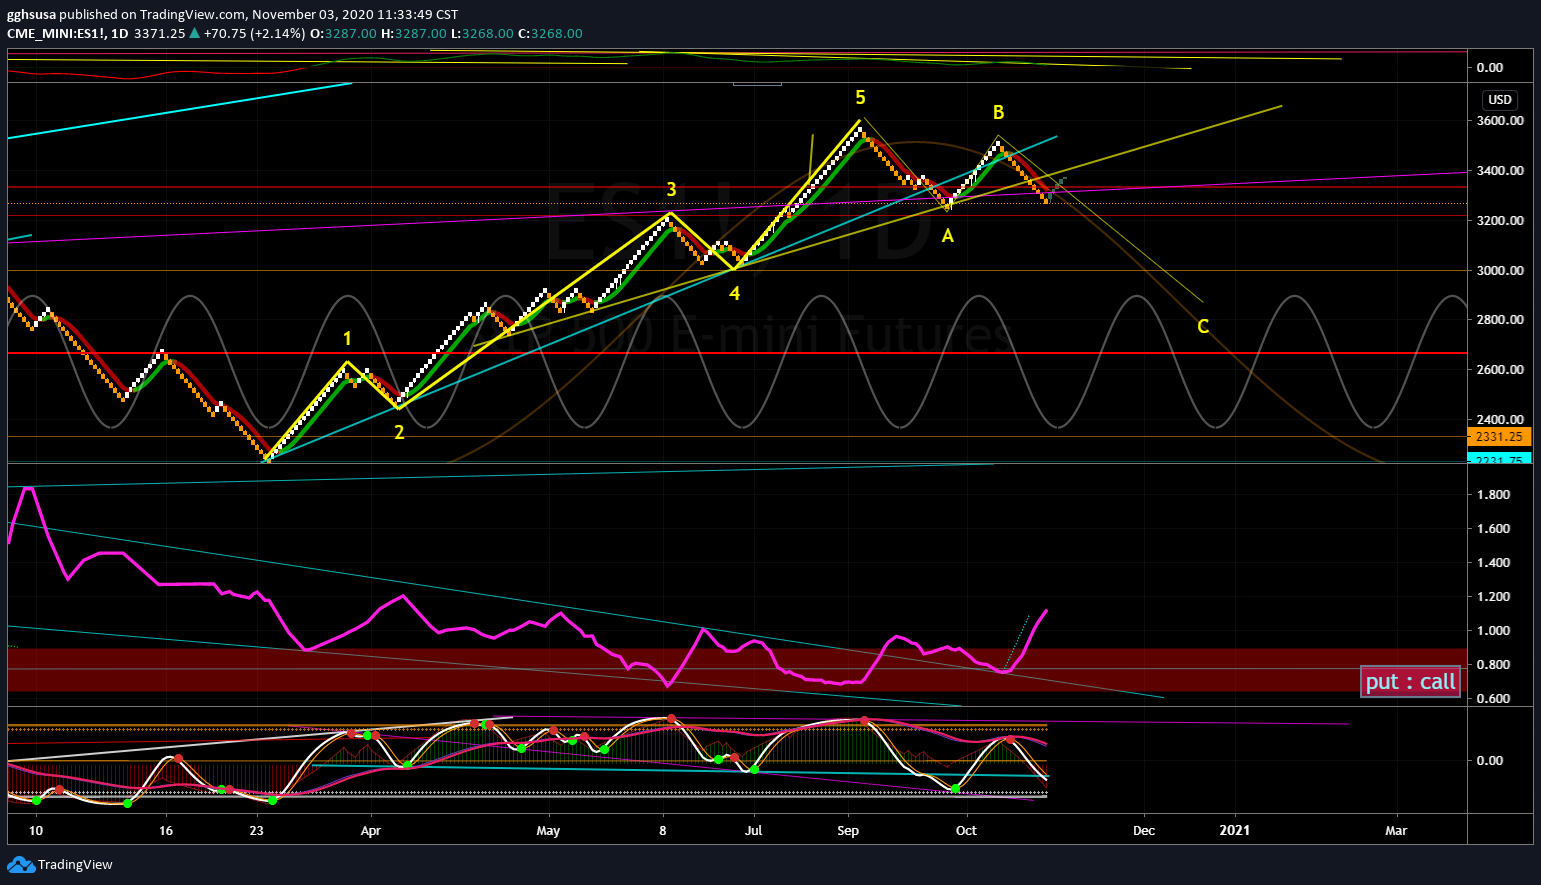This screenshot has height=885, width=1541.
Task: Click the 0.00 label of the bottom oscillator pane
Action: coord(1490,761)
